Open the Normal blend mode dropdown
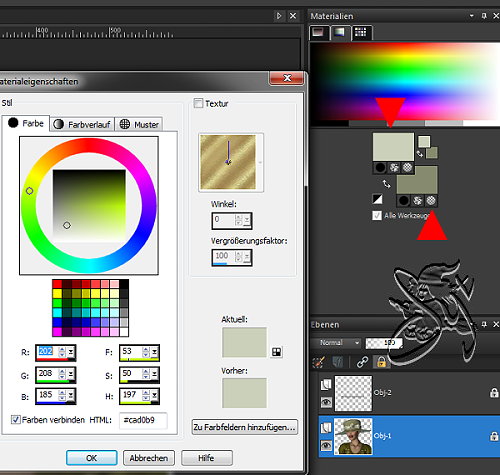This screenshot has width=500, height=475. tap(336, 342)
